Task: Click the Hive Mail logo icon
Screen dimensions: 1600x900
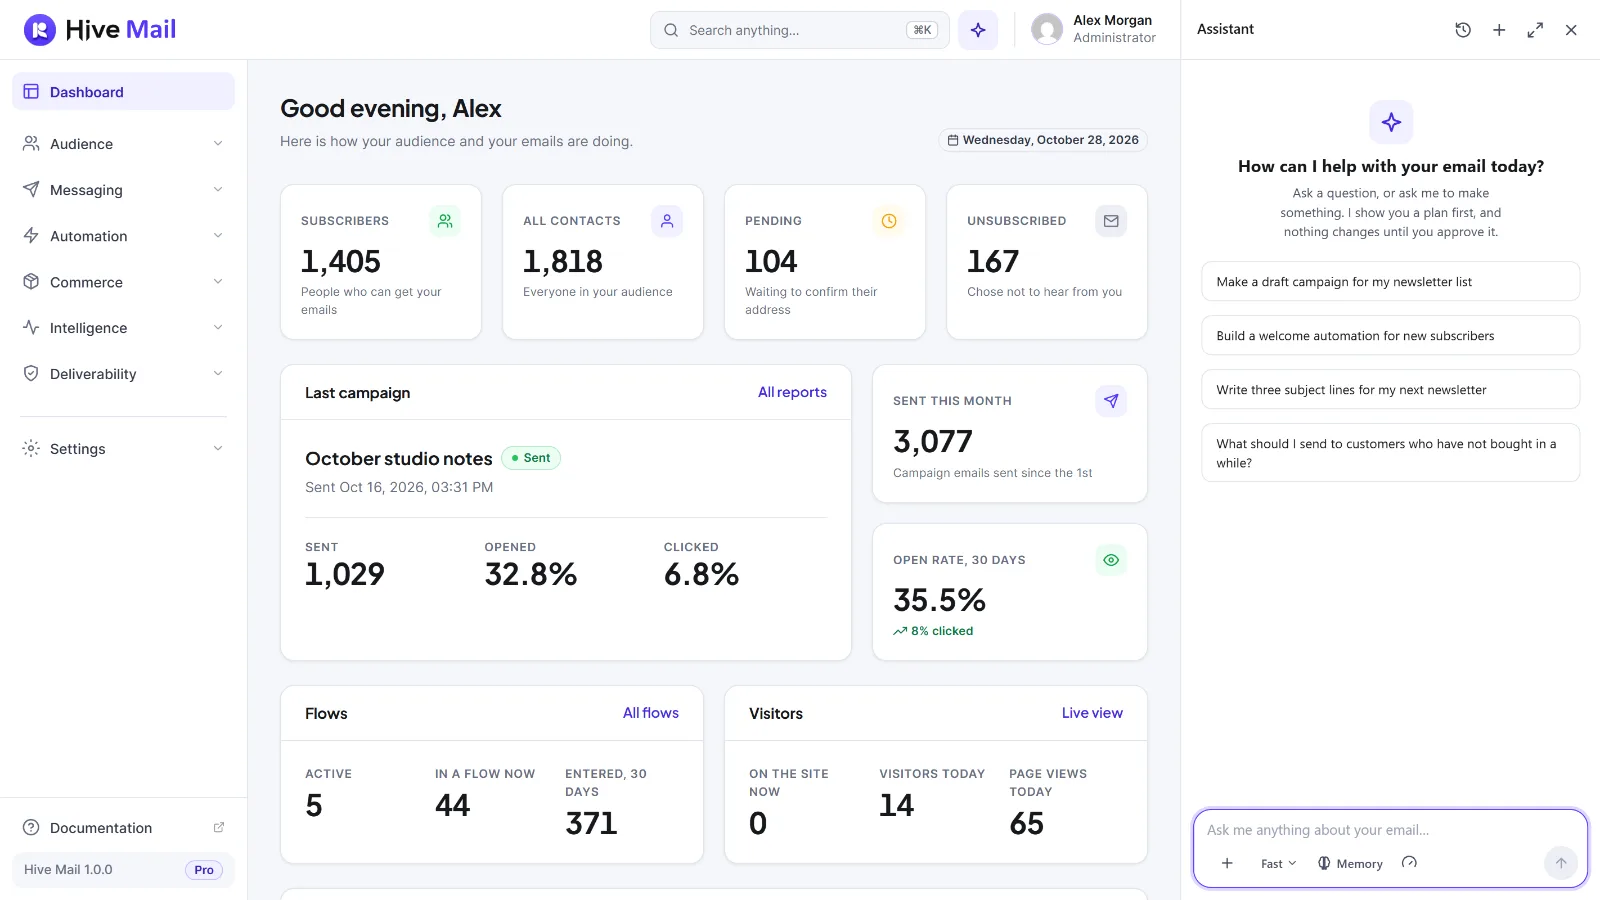Action: (x=40, y=30)
